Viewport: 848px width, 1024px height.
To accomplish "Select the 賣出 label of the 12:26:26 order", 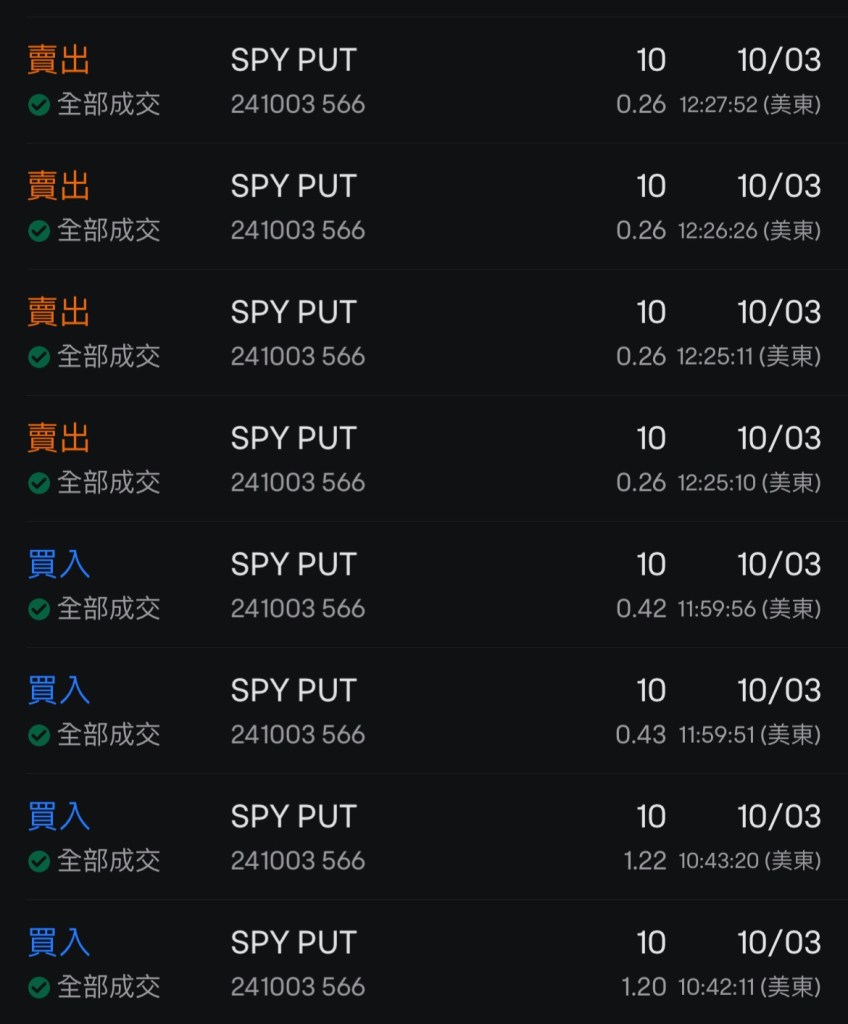I will (x=59, y=186).
